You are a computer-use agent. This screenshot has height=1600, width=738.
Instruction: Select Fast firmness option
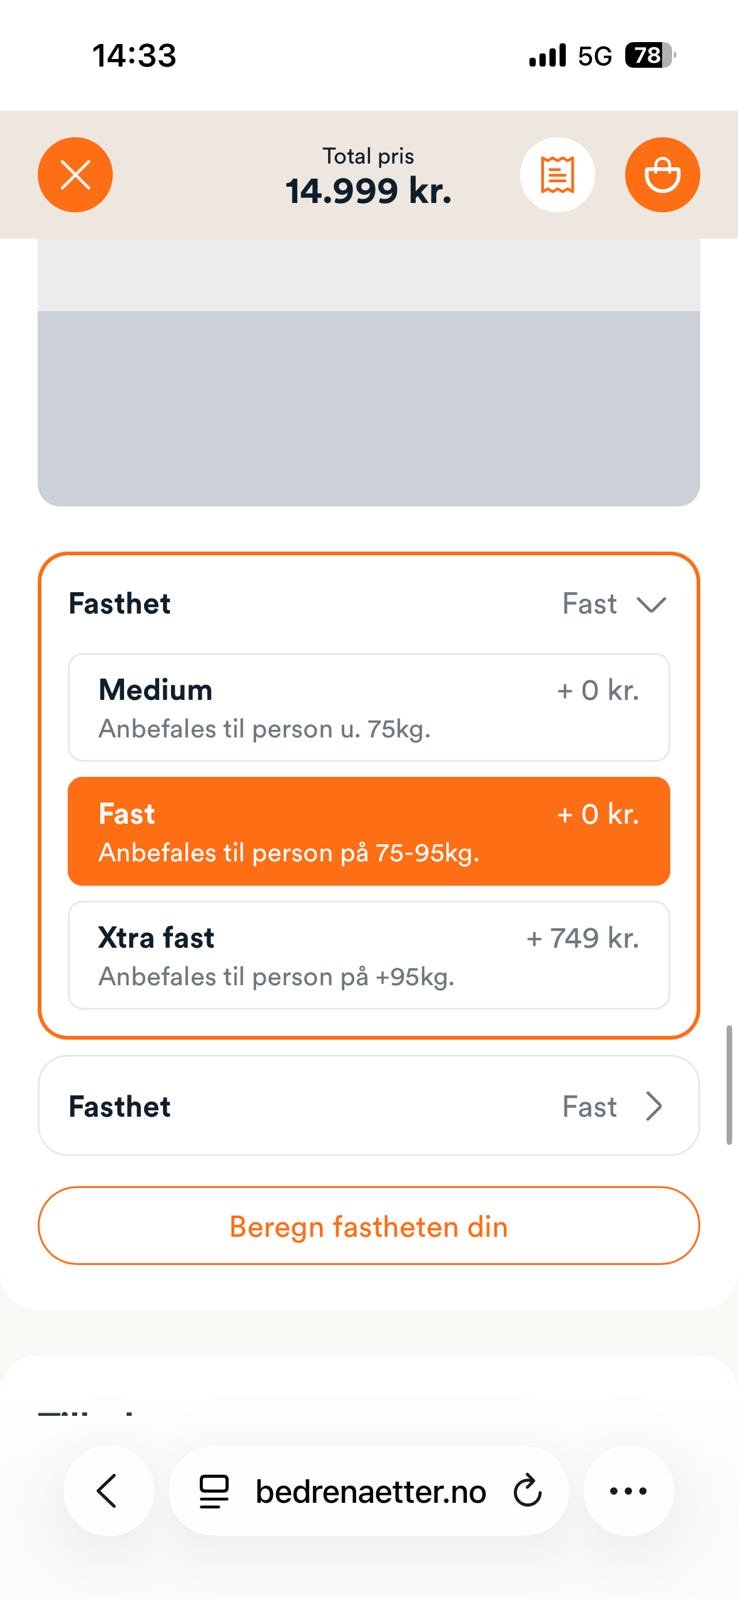(368, 831)
